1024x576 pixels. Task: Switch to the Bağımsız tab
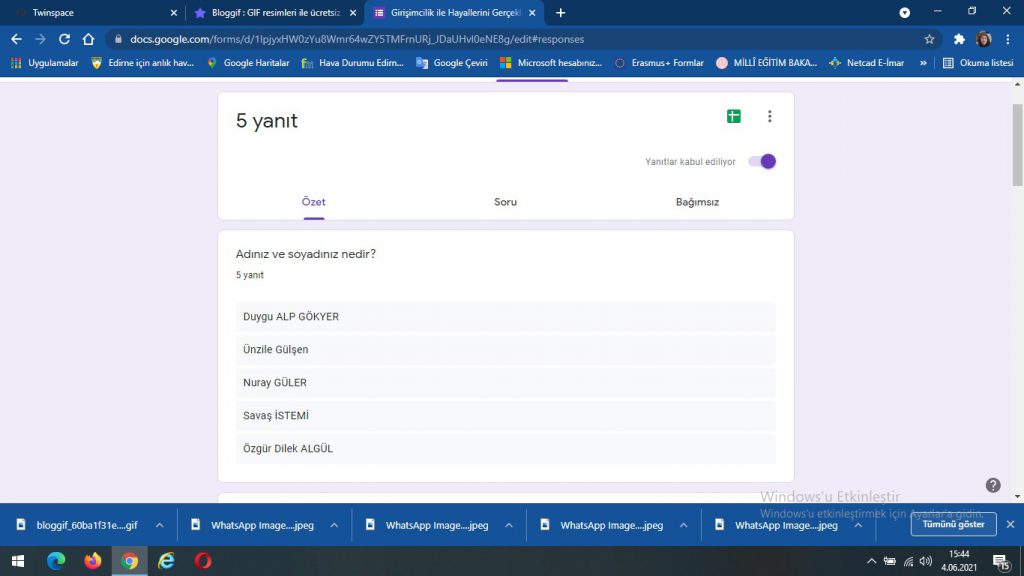click(696, 201)
